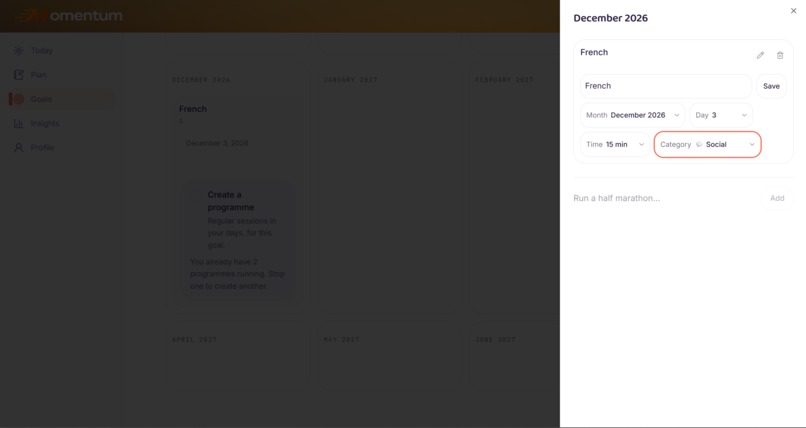Click the pencil edit icon for French
806x428 pixels.
[760, 55]
